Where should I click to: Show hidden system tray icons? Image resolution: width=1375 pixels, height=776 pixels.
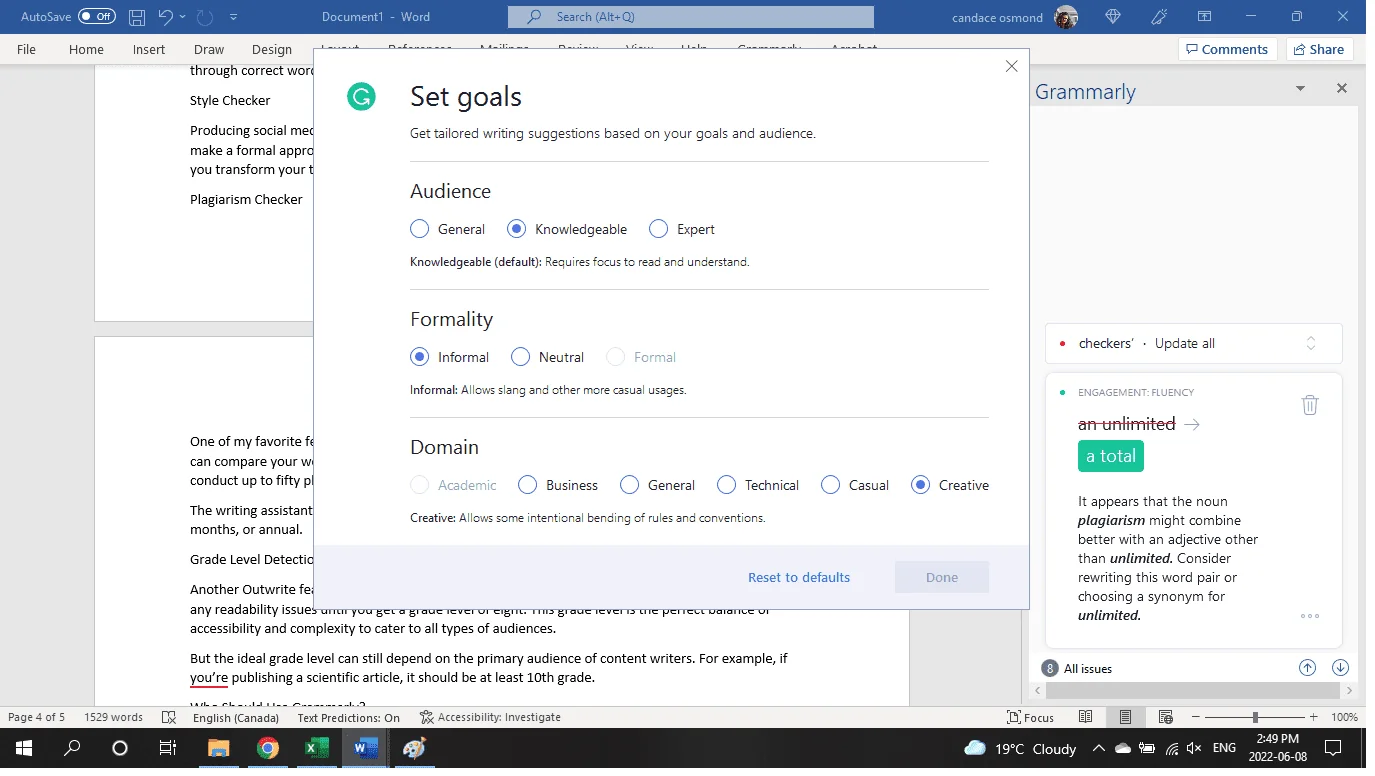(x=1099, y=748)
